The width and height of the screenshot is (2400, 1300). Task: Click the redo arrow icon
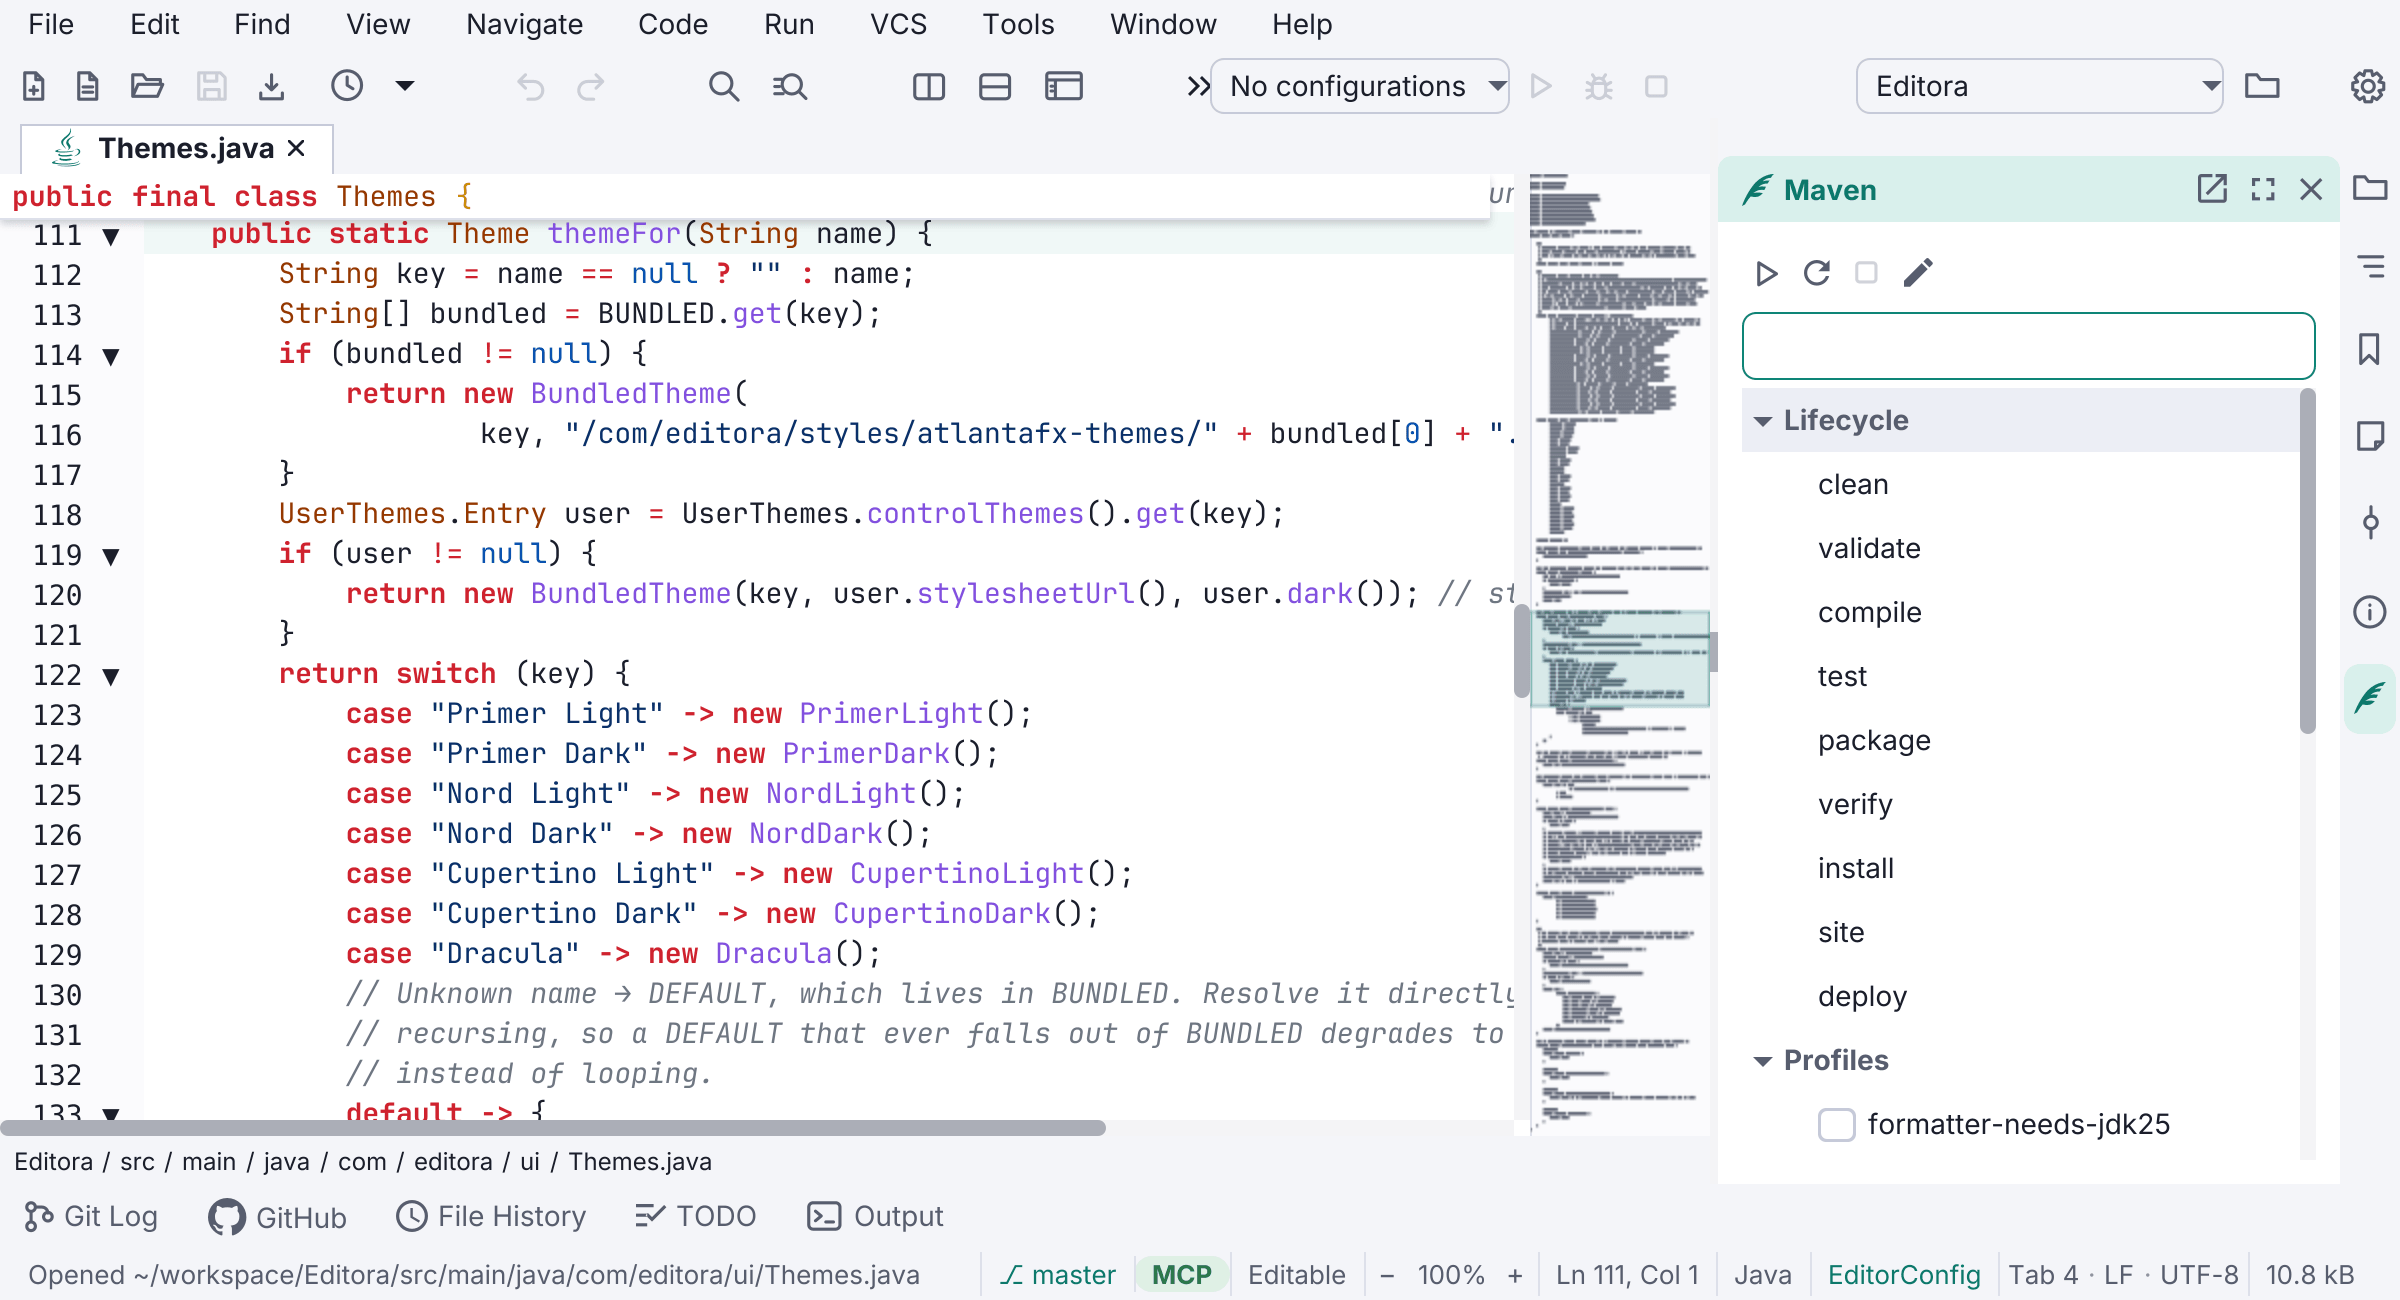pyautogui.click(x=591, y=87)
